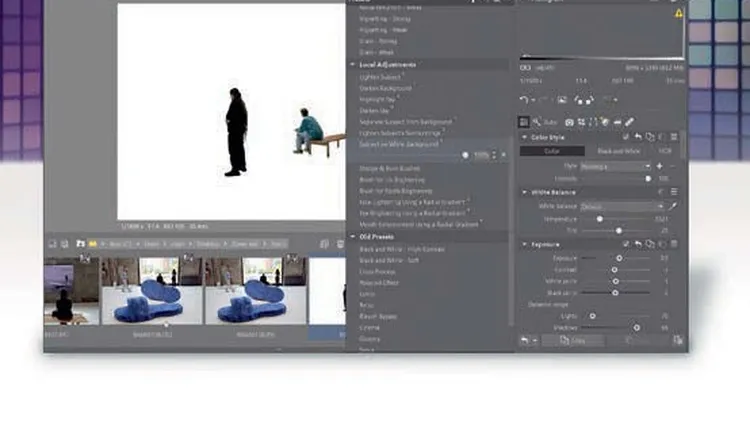The image size is (750, 421).
Task: Select the Auto magic wand tool
Action: (x=537, y=122)
